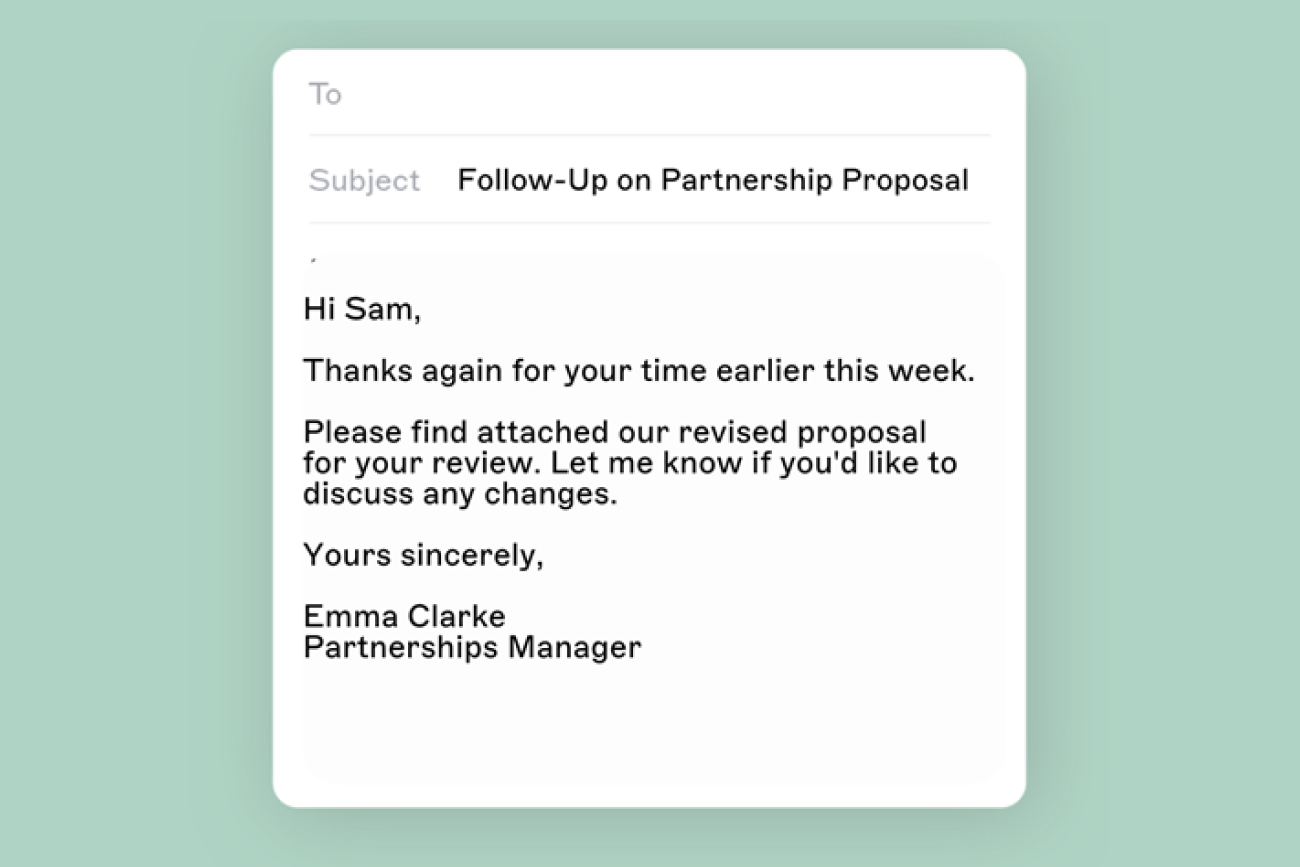
Task: Click the signature name "Emma Clarke"
Action: 404,616
